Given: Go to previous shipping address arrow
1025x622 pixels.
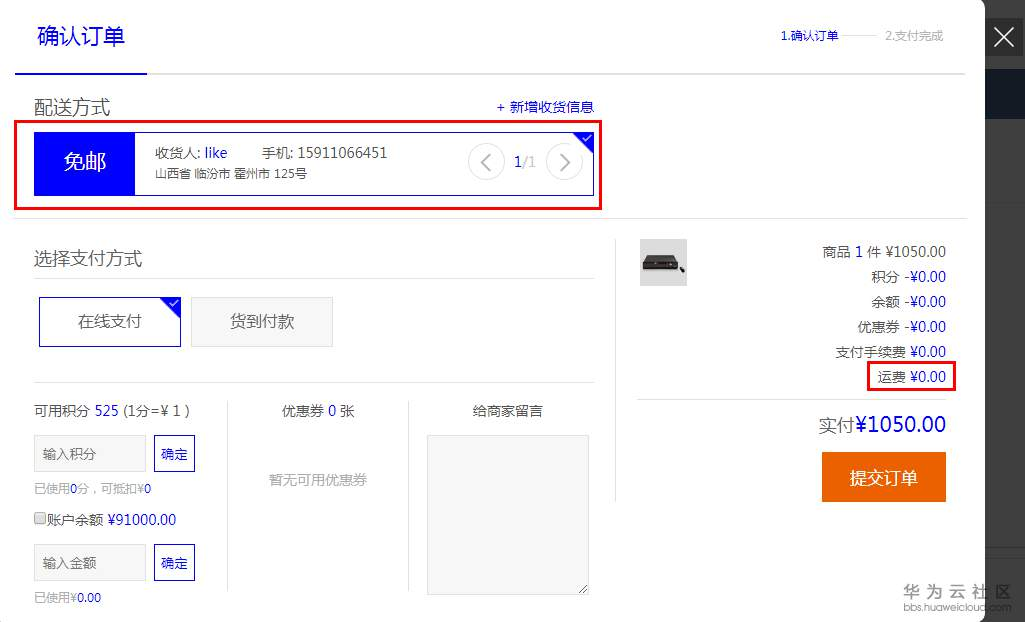Looking at the screenshot, I should pos(486,161).
